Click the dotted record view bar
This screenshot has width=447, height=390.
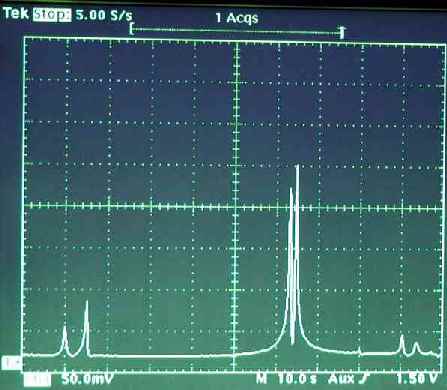click(x=237, y=30)
